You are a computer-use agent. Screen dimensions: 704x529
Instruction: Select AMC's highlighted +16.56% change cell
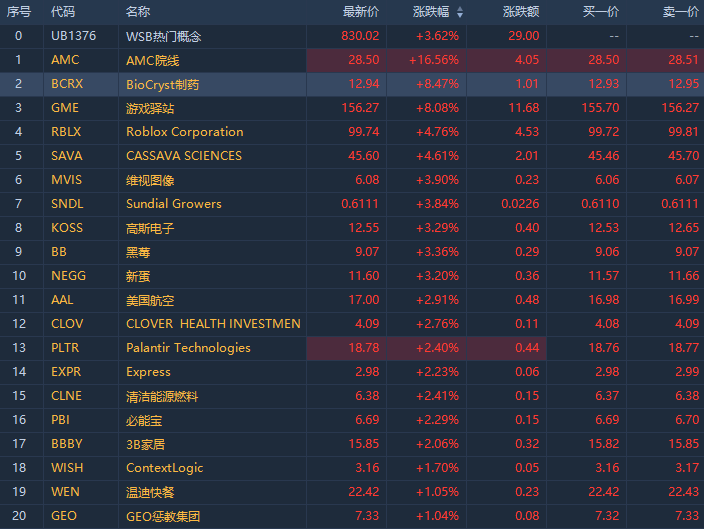[x=436, y=60]
